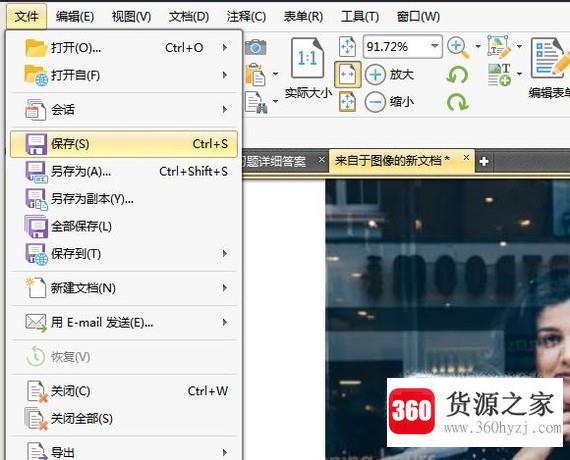Click the 缩小 zoom out button
570x460 pixels.
pyautogui.click(x=390, y=102)
